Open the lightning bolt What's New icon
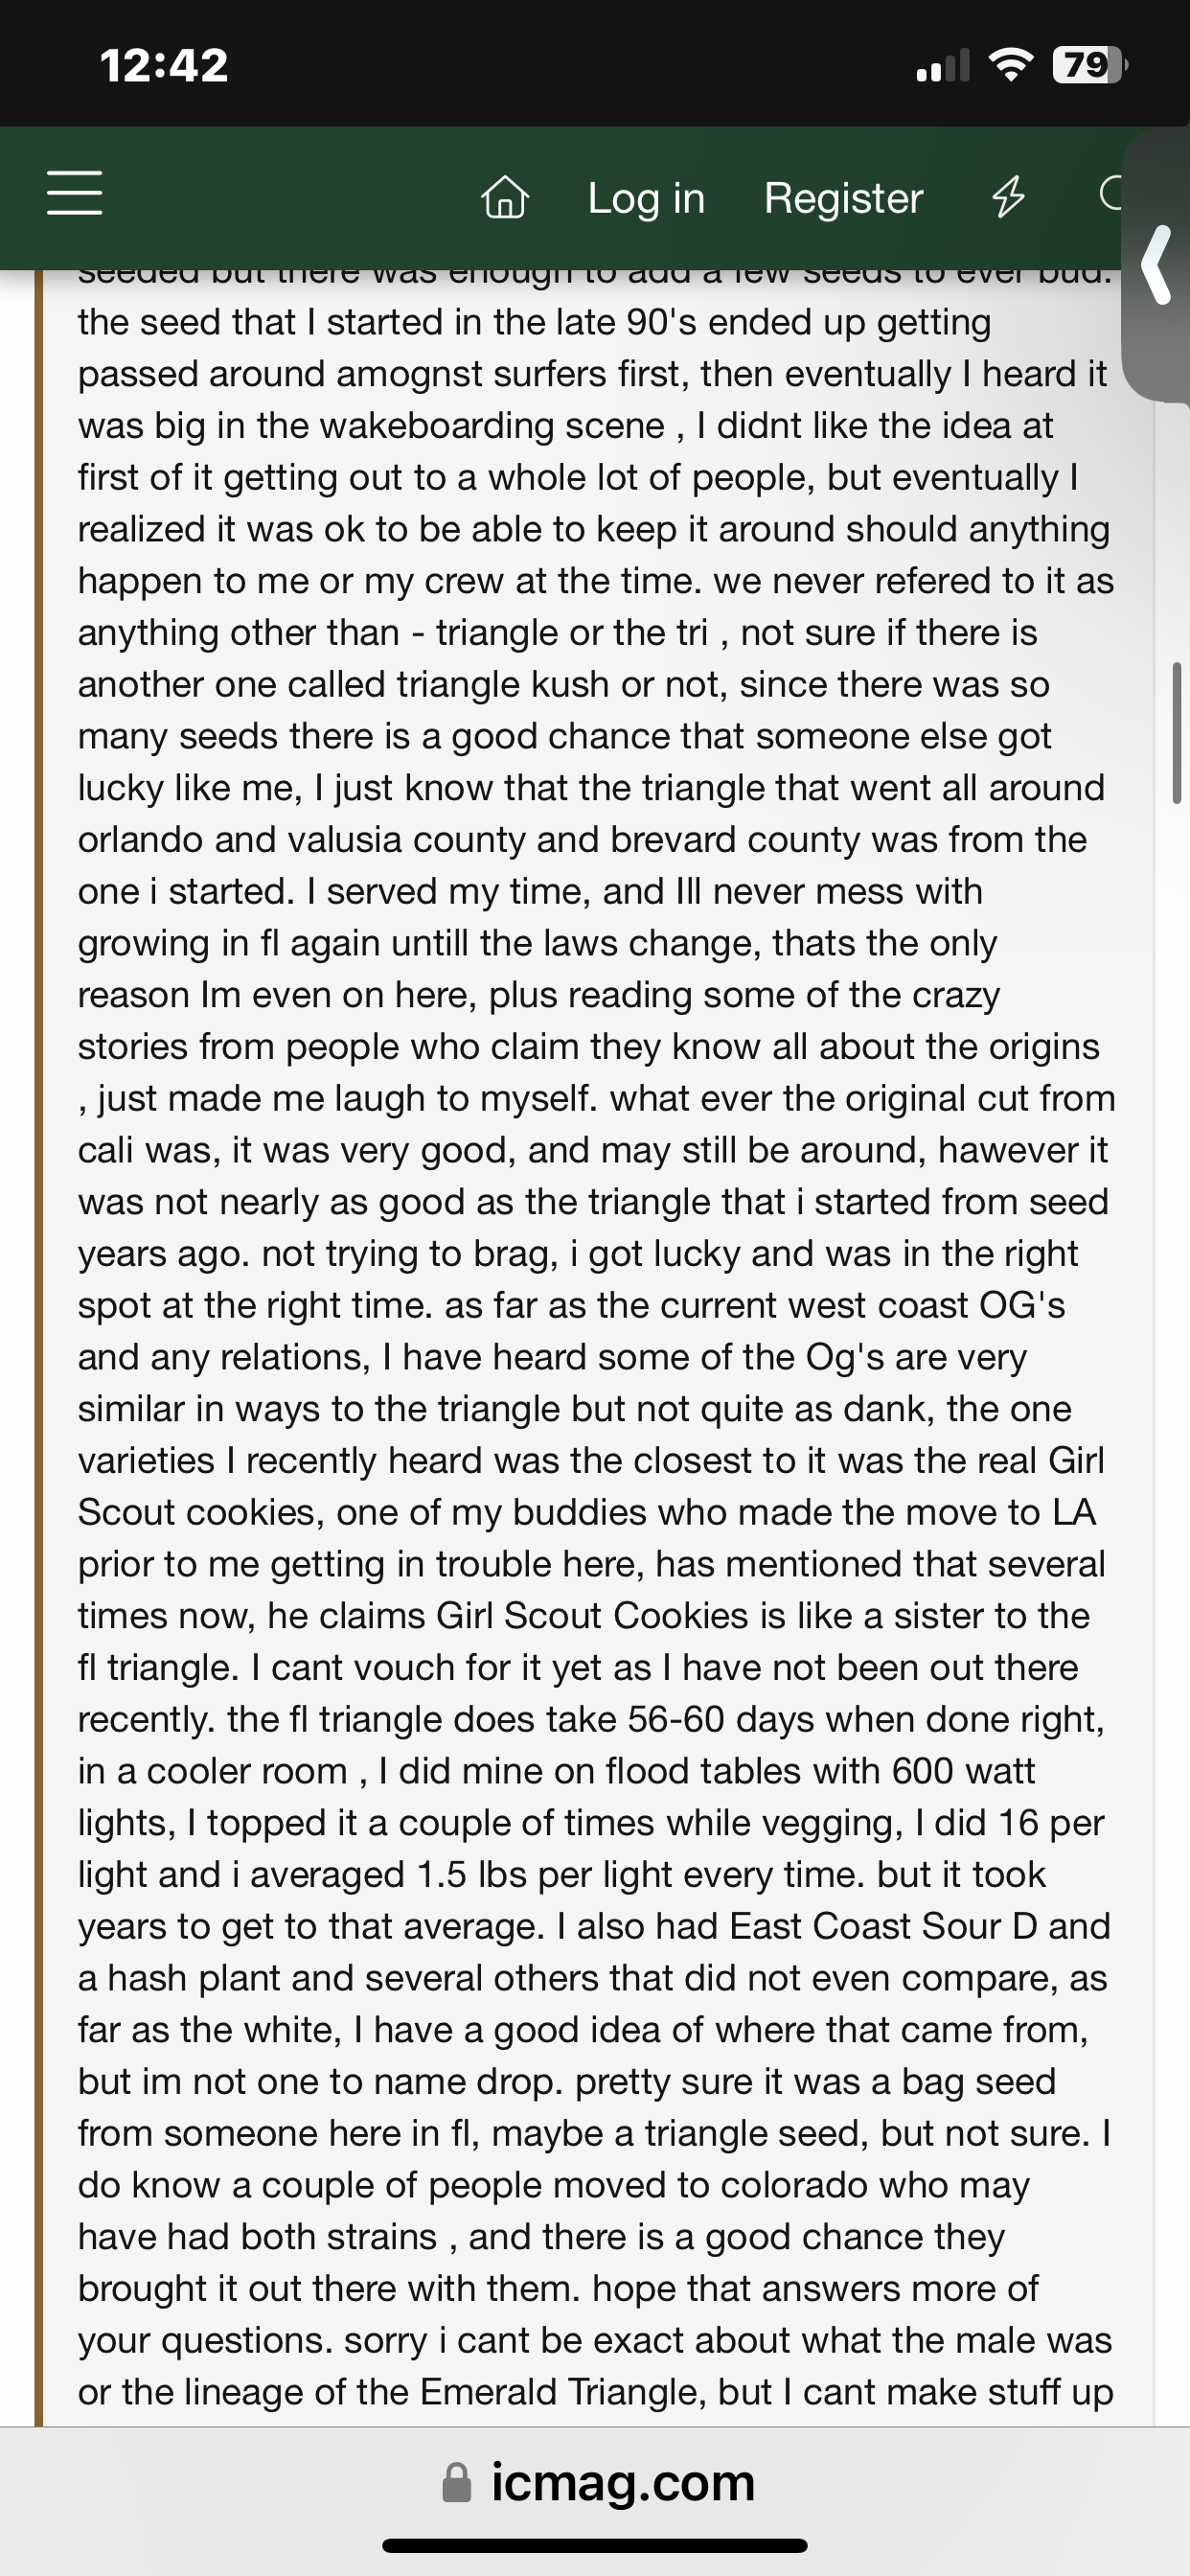This screenshot has height=2576, width=1190. pyautogui.click(x=1008, y=197)
